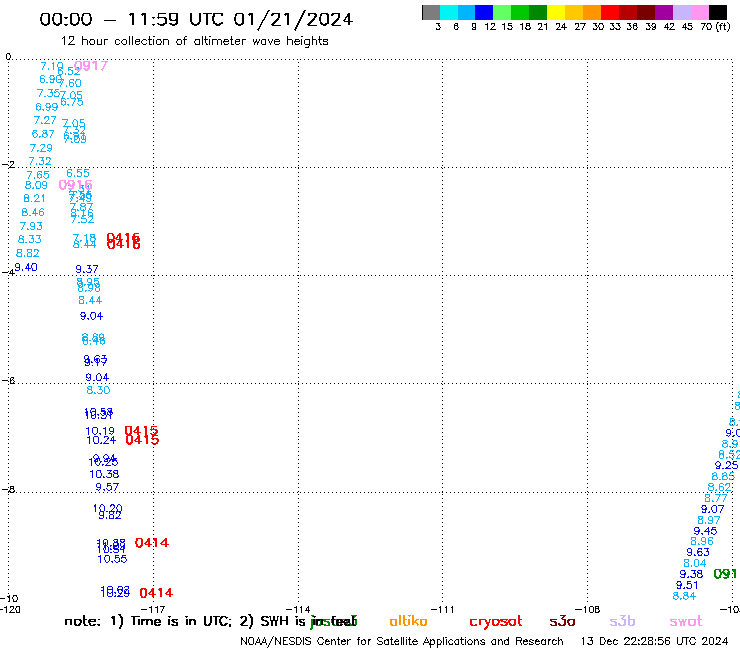Viewport: 740px width, 650px height.
Task: Click the '42' legend scale label
Action: coord(669,27)
